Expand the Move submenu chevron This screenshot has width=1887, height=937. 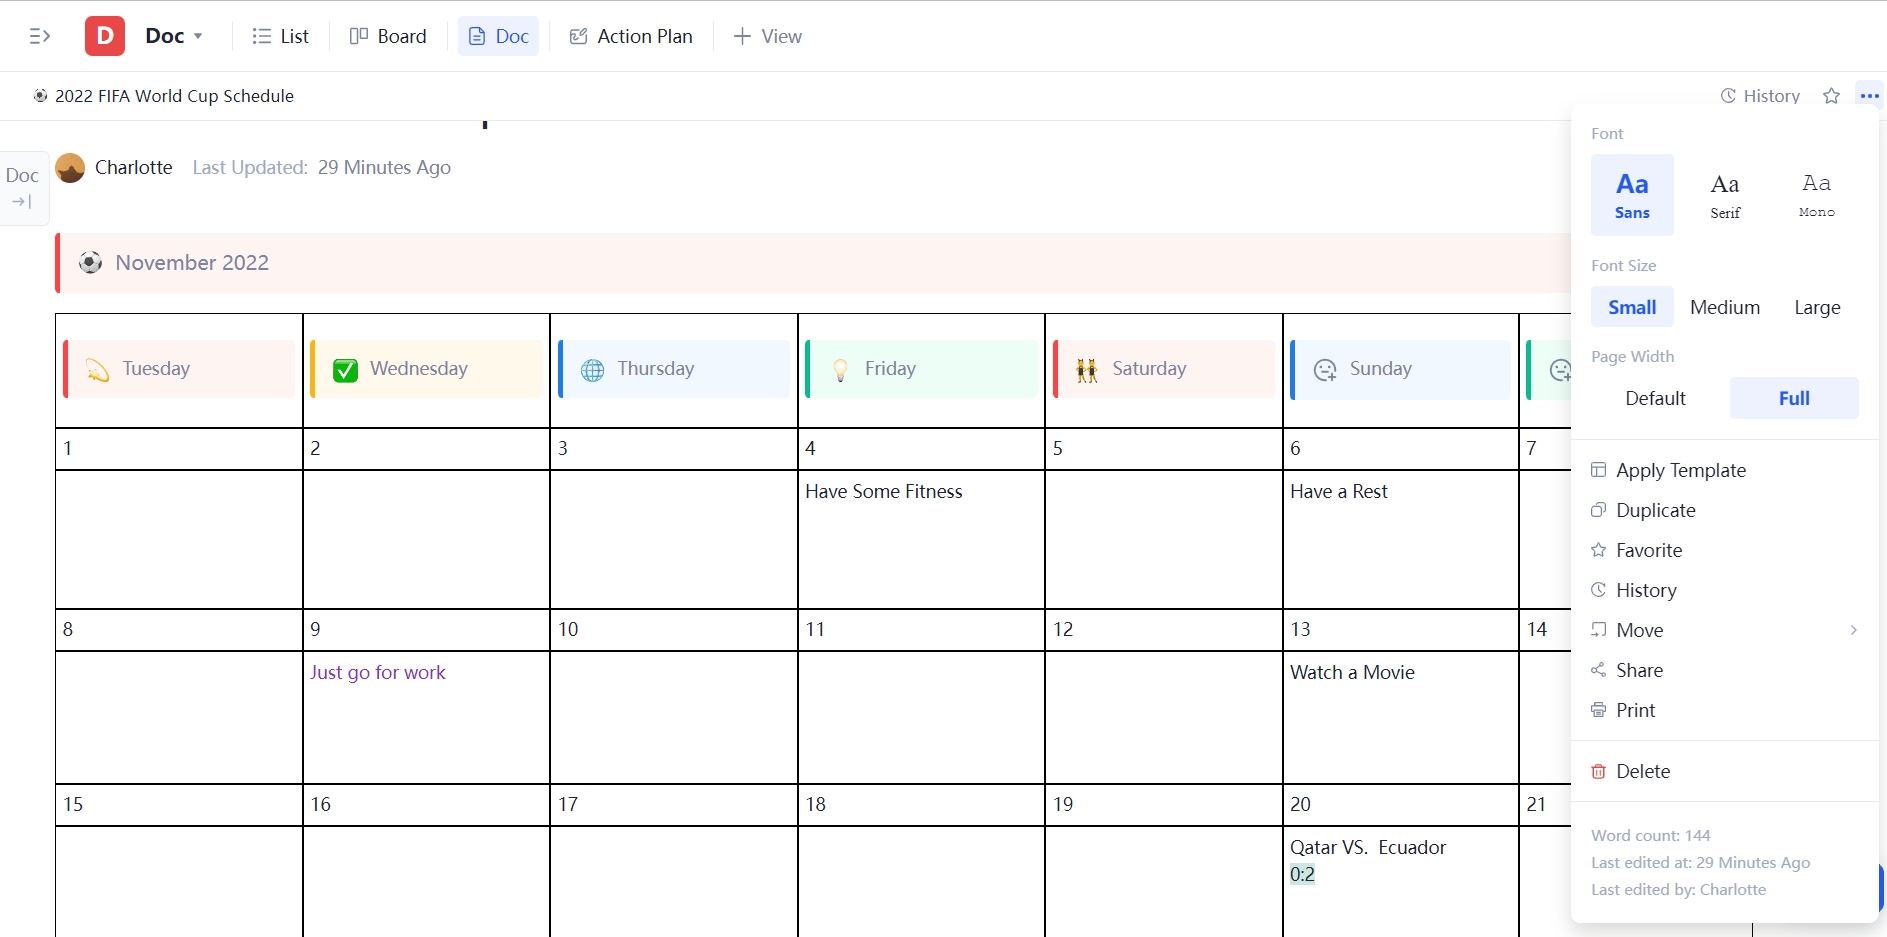[x=1853, y=630]
